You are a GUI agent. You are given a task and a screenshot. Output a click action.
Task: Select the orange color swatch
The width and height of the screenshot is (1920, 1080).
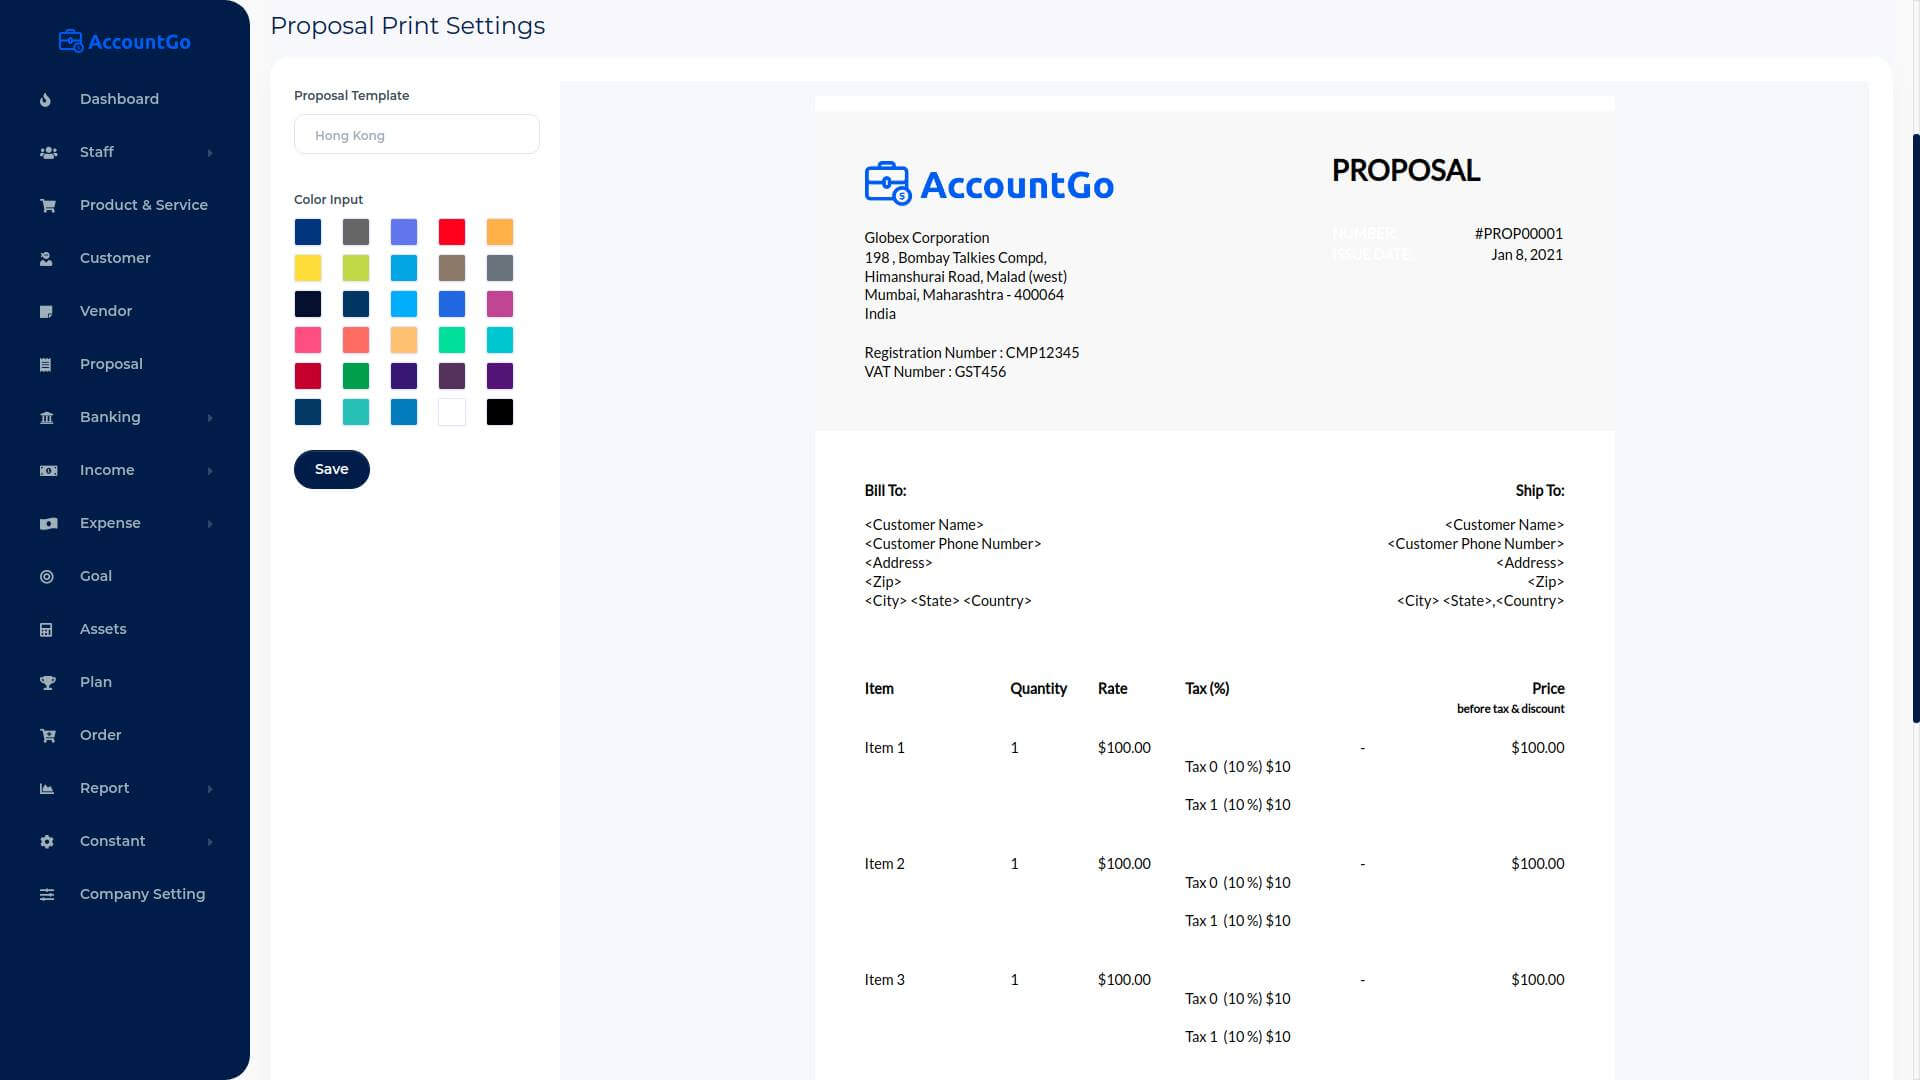[498, 232]
